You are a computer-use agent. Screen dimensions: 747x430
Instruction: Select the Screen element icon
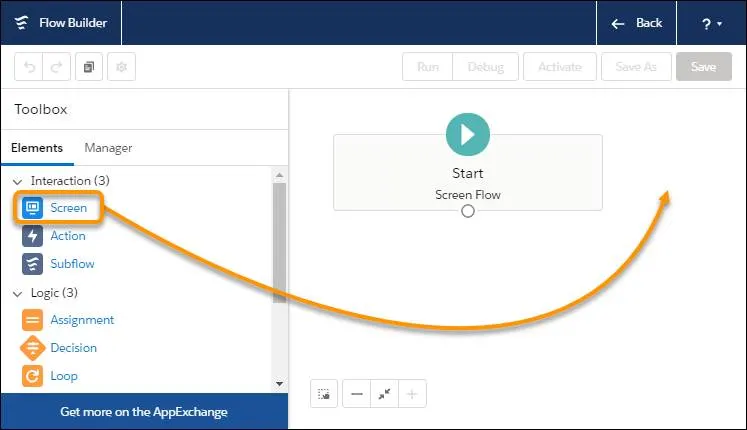coord(32,208)
